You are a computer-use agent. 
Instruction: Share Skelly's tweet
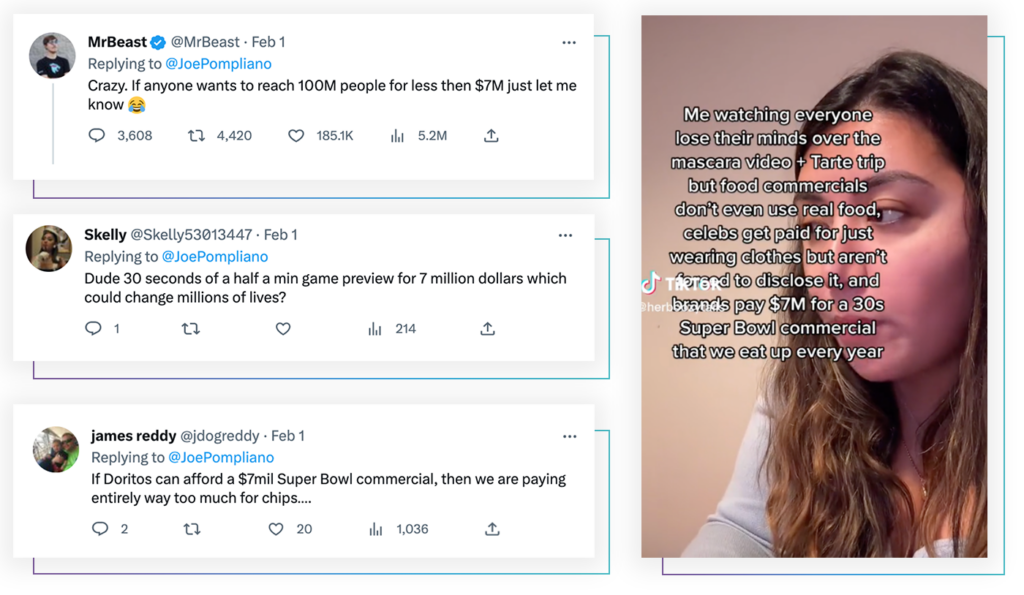[x=487, y=329]
